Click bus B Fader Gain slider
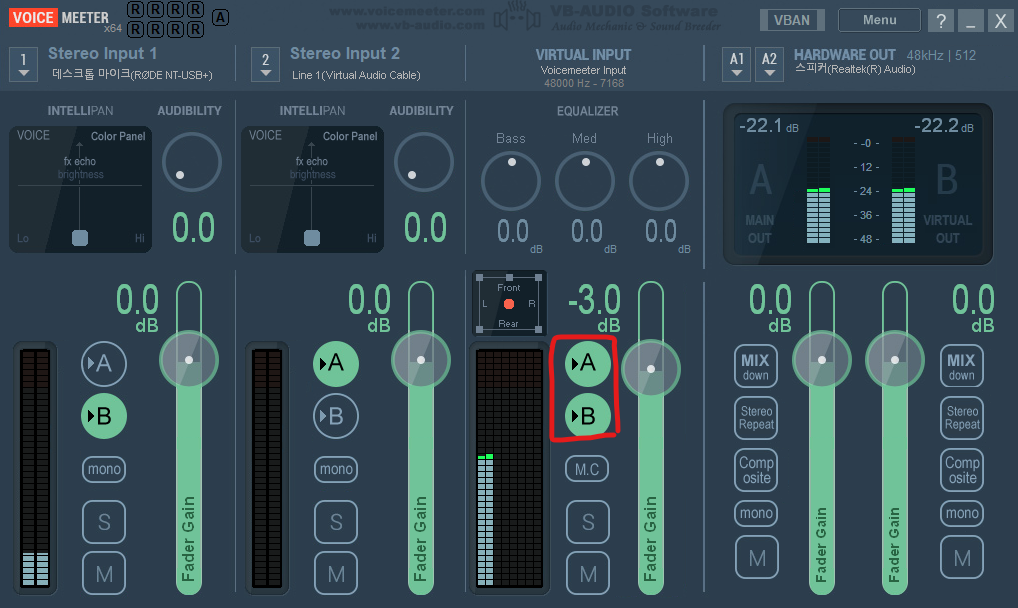1018x608 pixels. coord(895,438)
